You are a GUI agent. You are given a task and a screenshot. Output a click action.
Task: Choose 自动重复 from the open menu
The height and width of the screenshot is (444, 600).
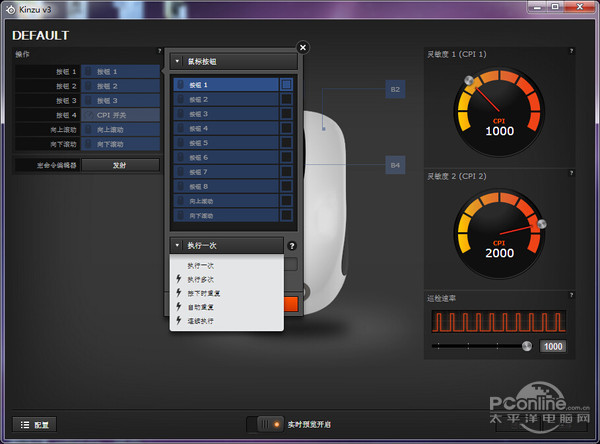pos(227,307)
